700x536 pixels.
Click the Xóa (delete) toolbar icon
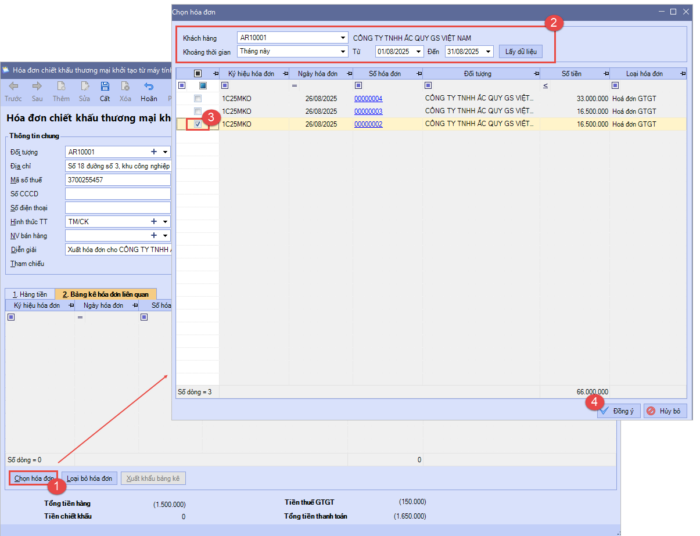[125, 88]
